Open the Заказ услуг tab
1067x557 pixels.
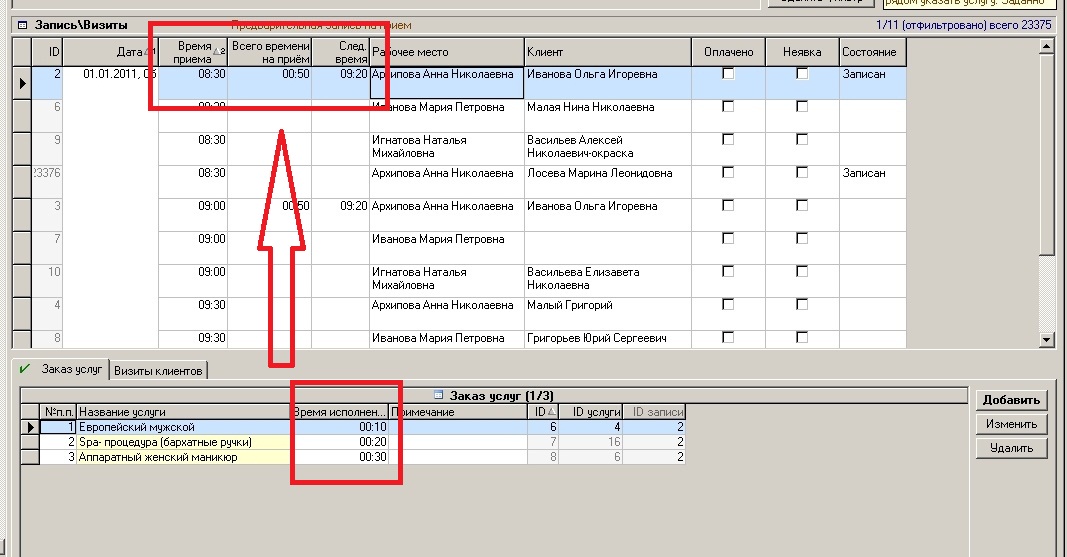click(68, 370)
